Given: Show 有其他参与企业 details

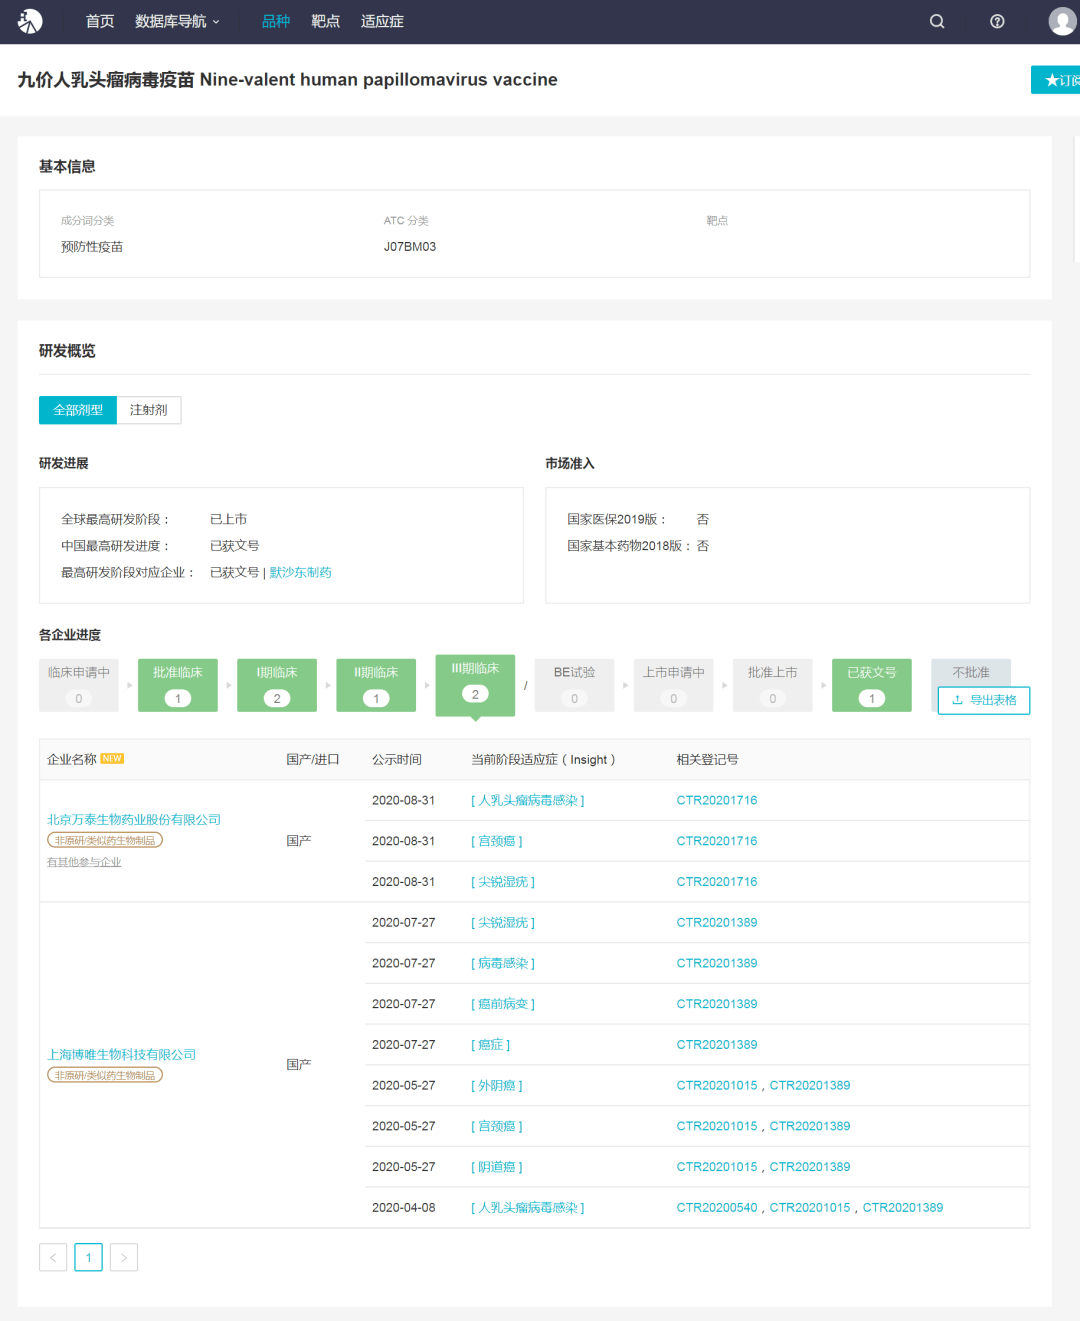Looking at the screenshot, I should click(x=84, y=862).
